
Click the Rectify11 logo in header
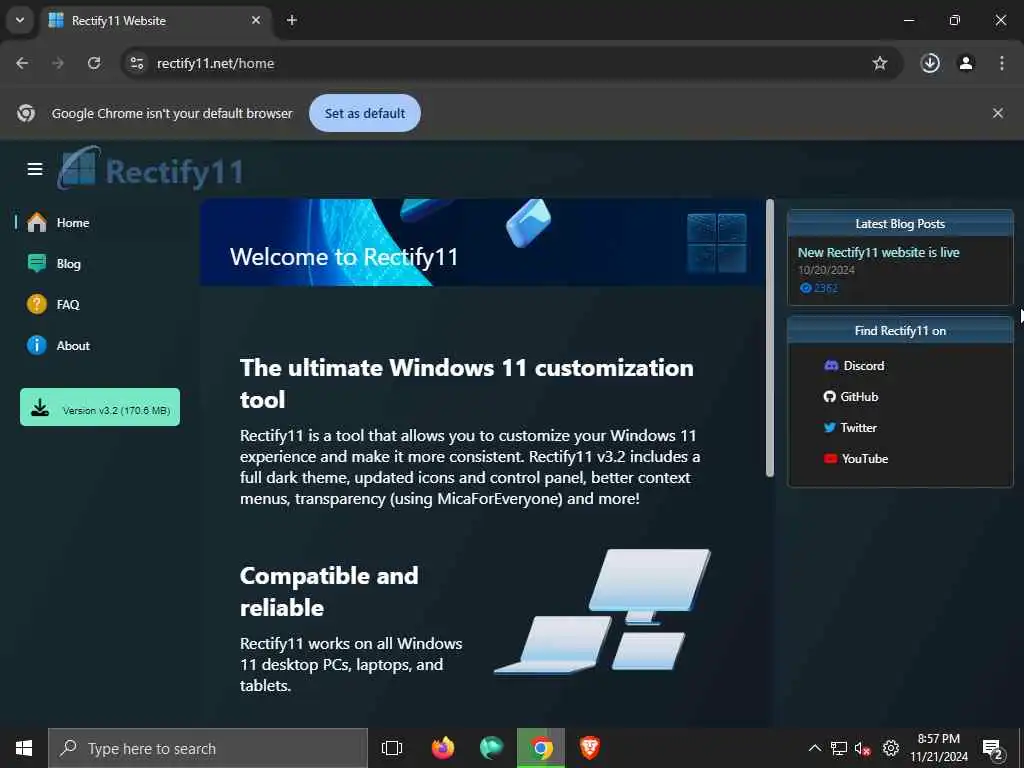pyautogui.click(x=150, y=168)
